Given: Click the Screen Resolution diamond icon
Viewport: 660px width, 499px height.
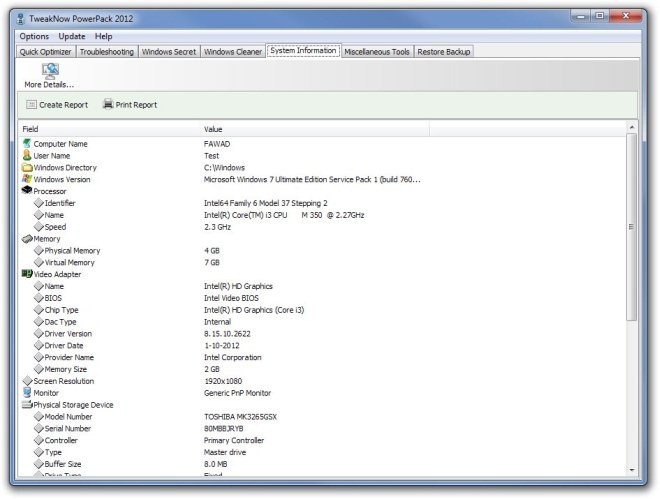Looking at the screenshot, I should coord(27,381).
